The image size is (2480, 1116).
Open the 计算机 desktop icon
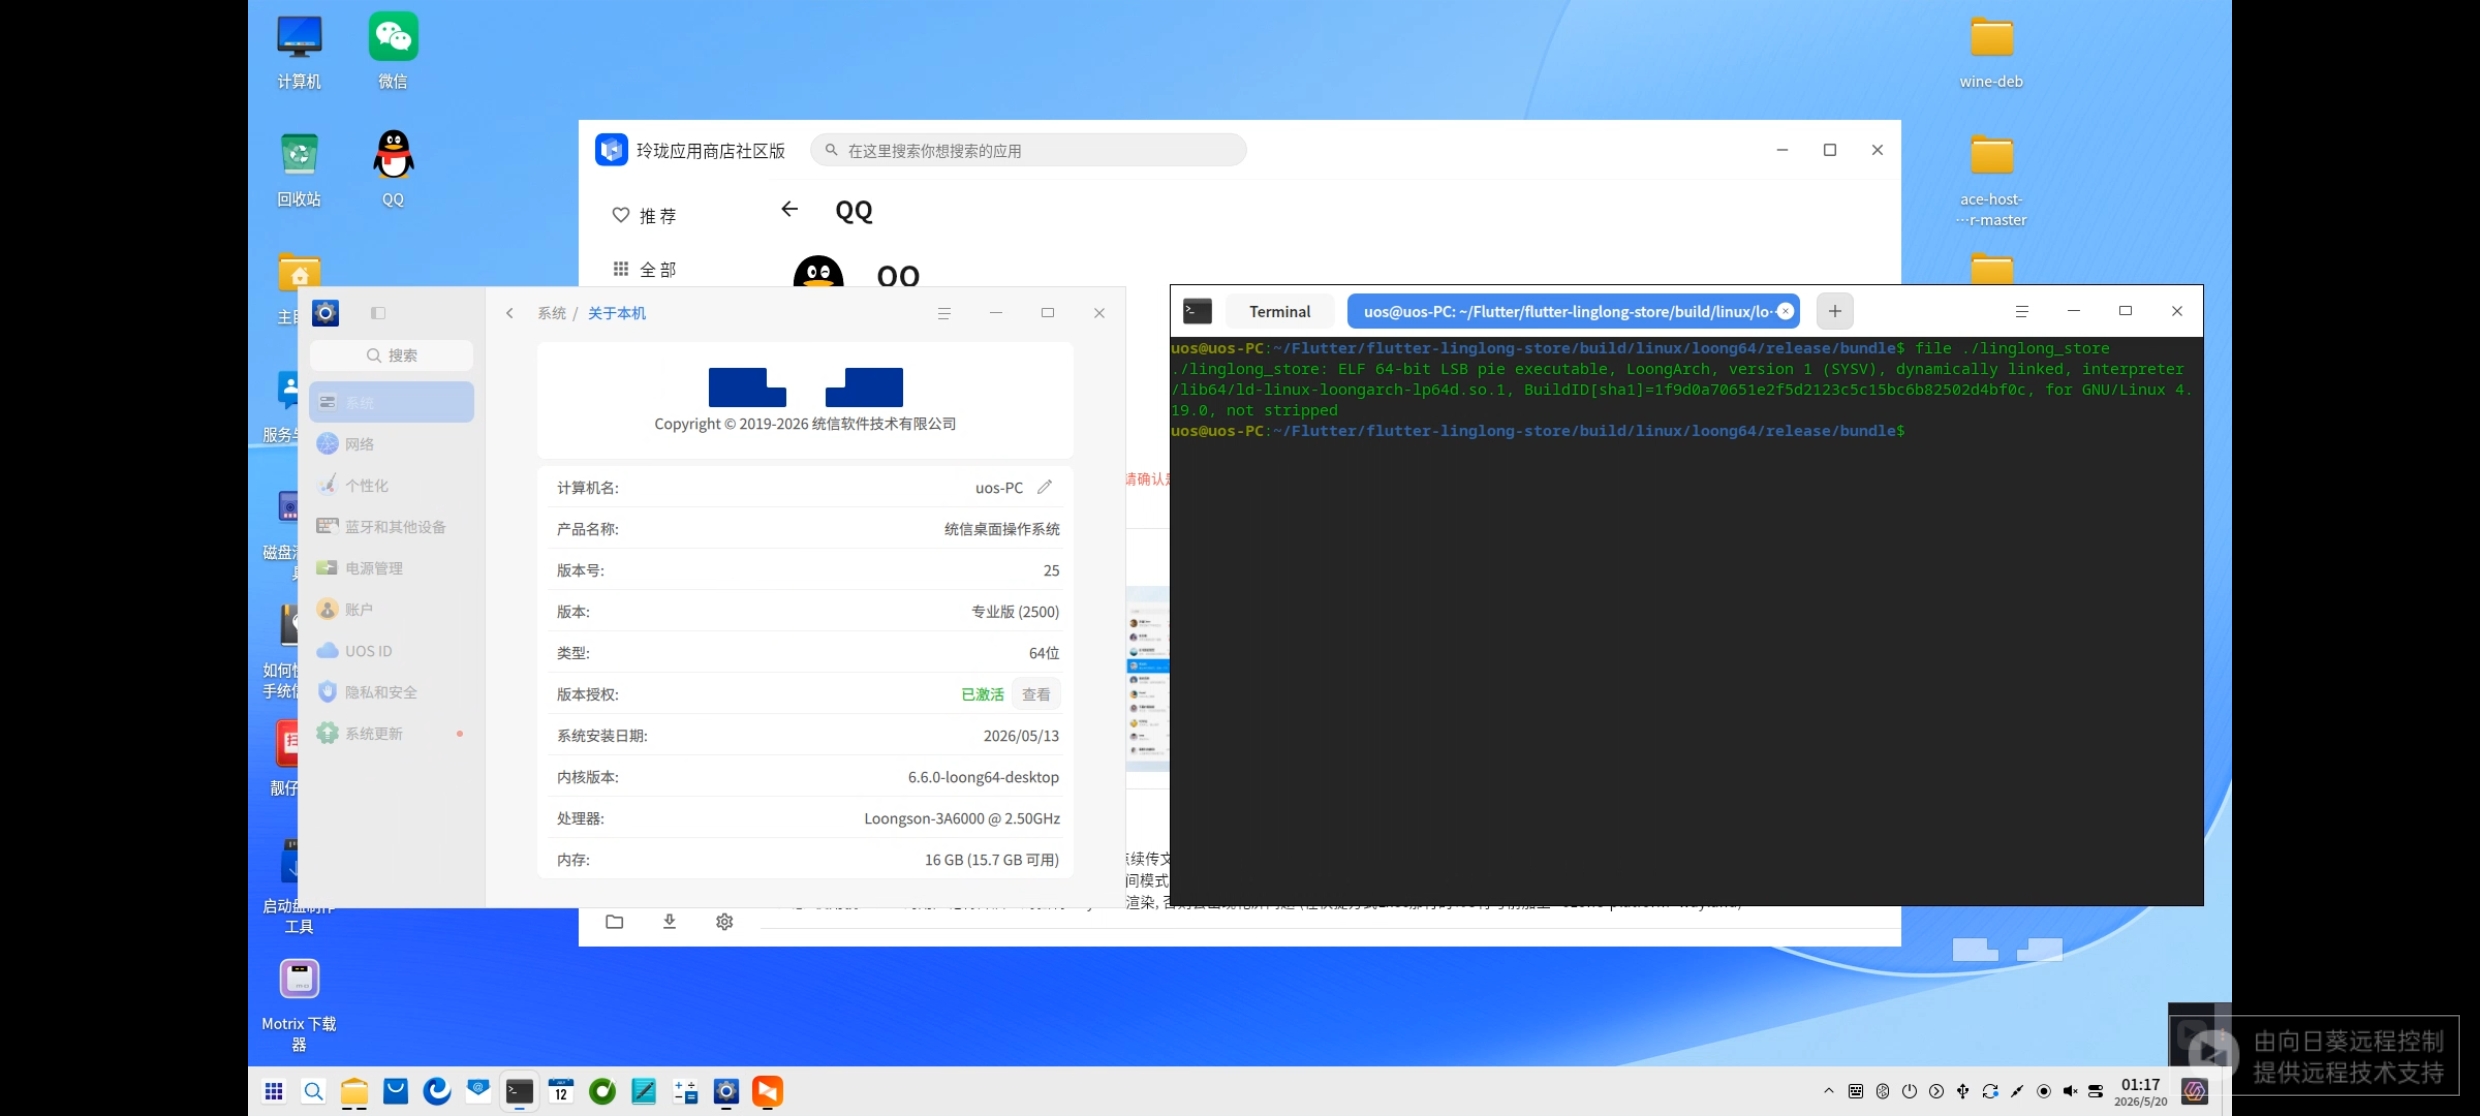tap(299, 52)
